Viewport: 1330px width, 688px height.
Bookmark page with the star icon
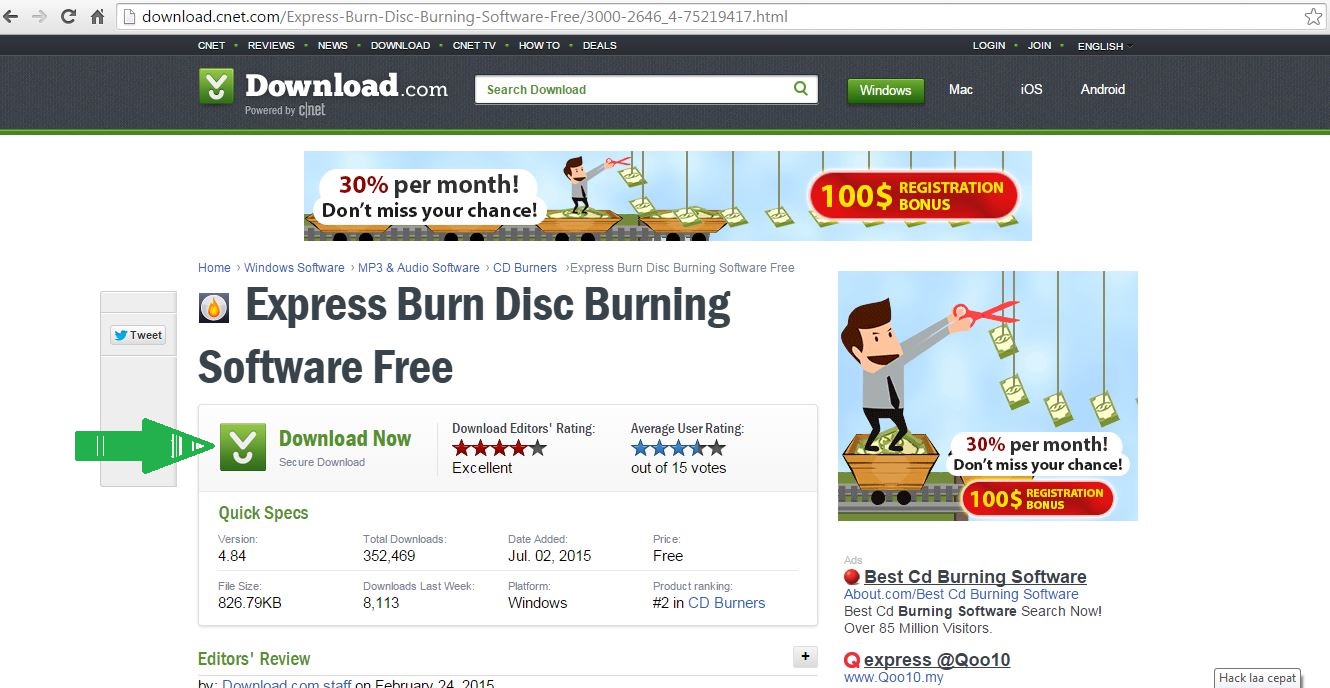tap(1313, 17)
